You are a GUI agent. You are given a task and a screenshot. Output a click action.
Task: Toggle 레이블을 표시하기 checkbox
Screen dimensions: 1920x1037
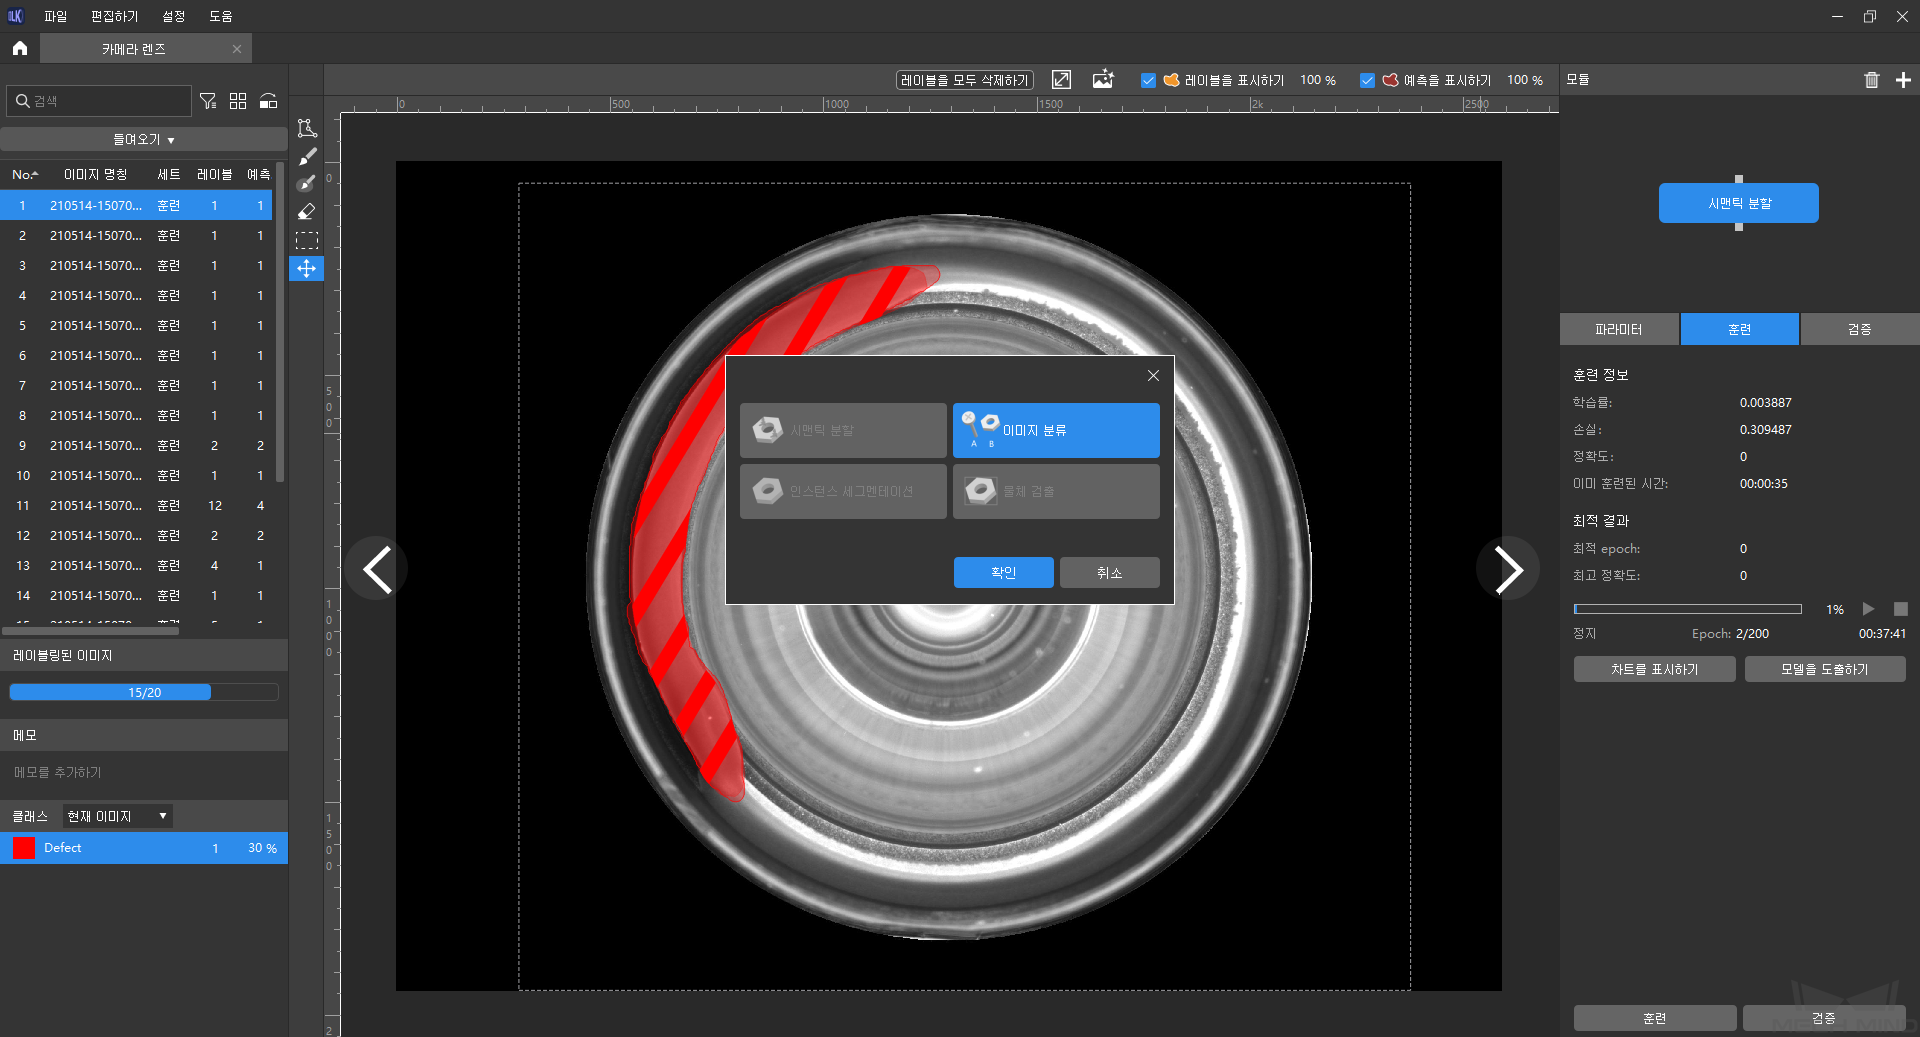pos(1148,80)
